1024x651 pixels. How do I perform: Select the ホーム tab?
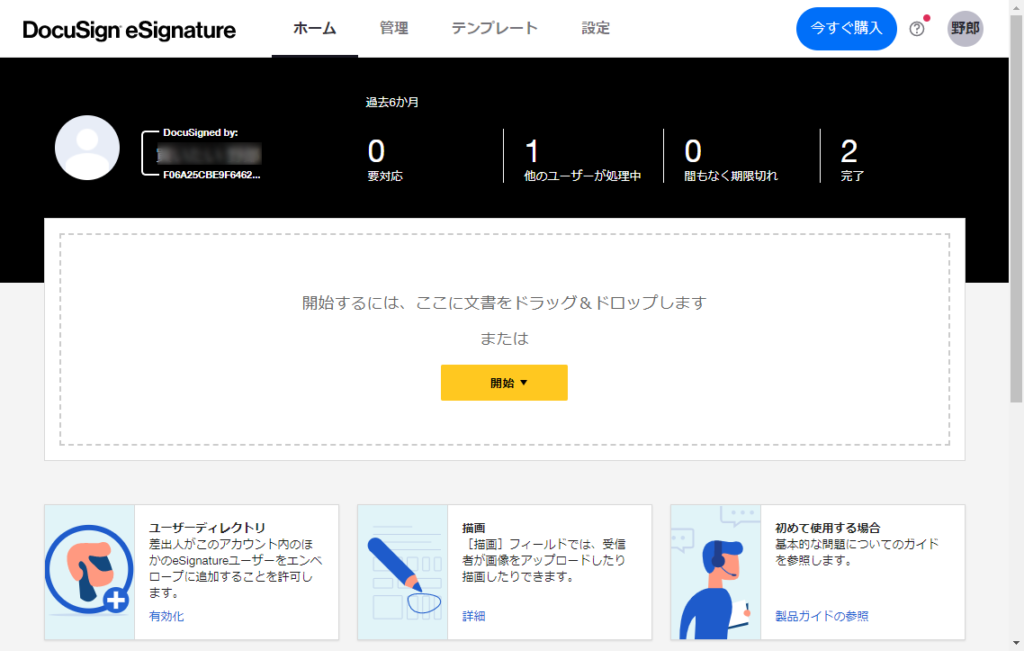[314, 28]
